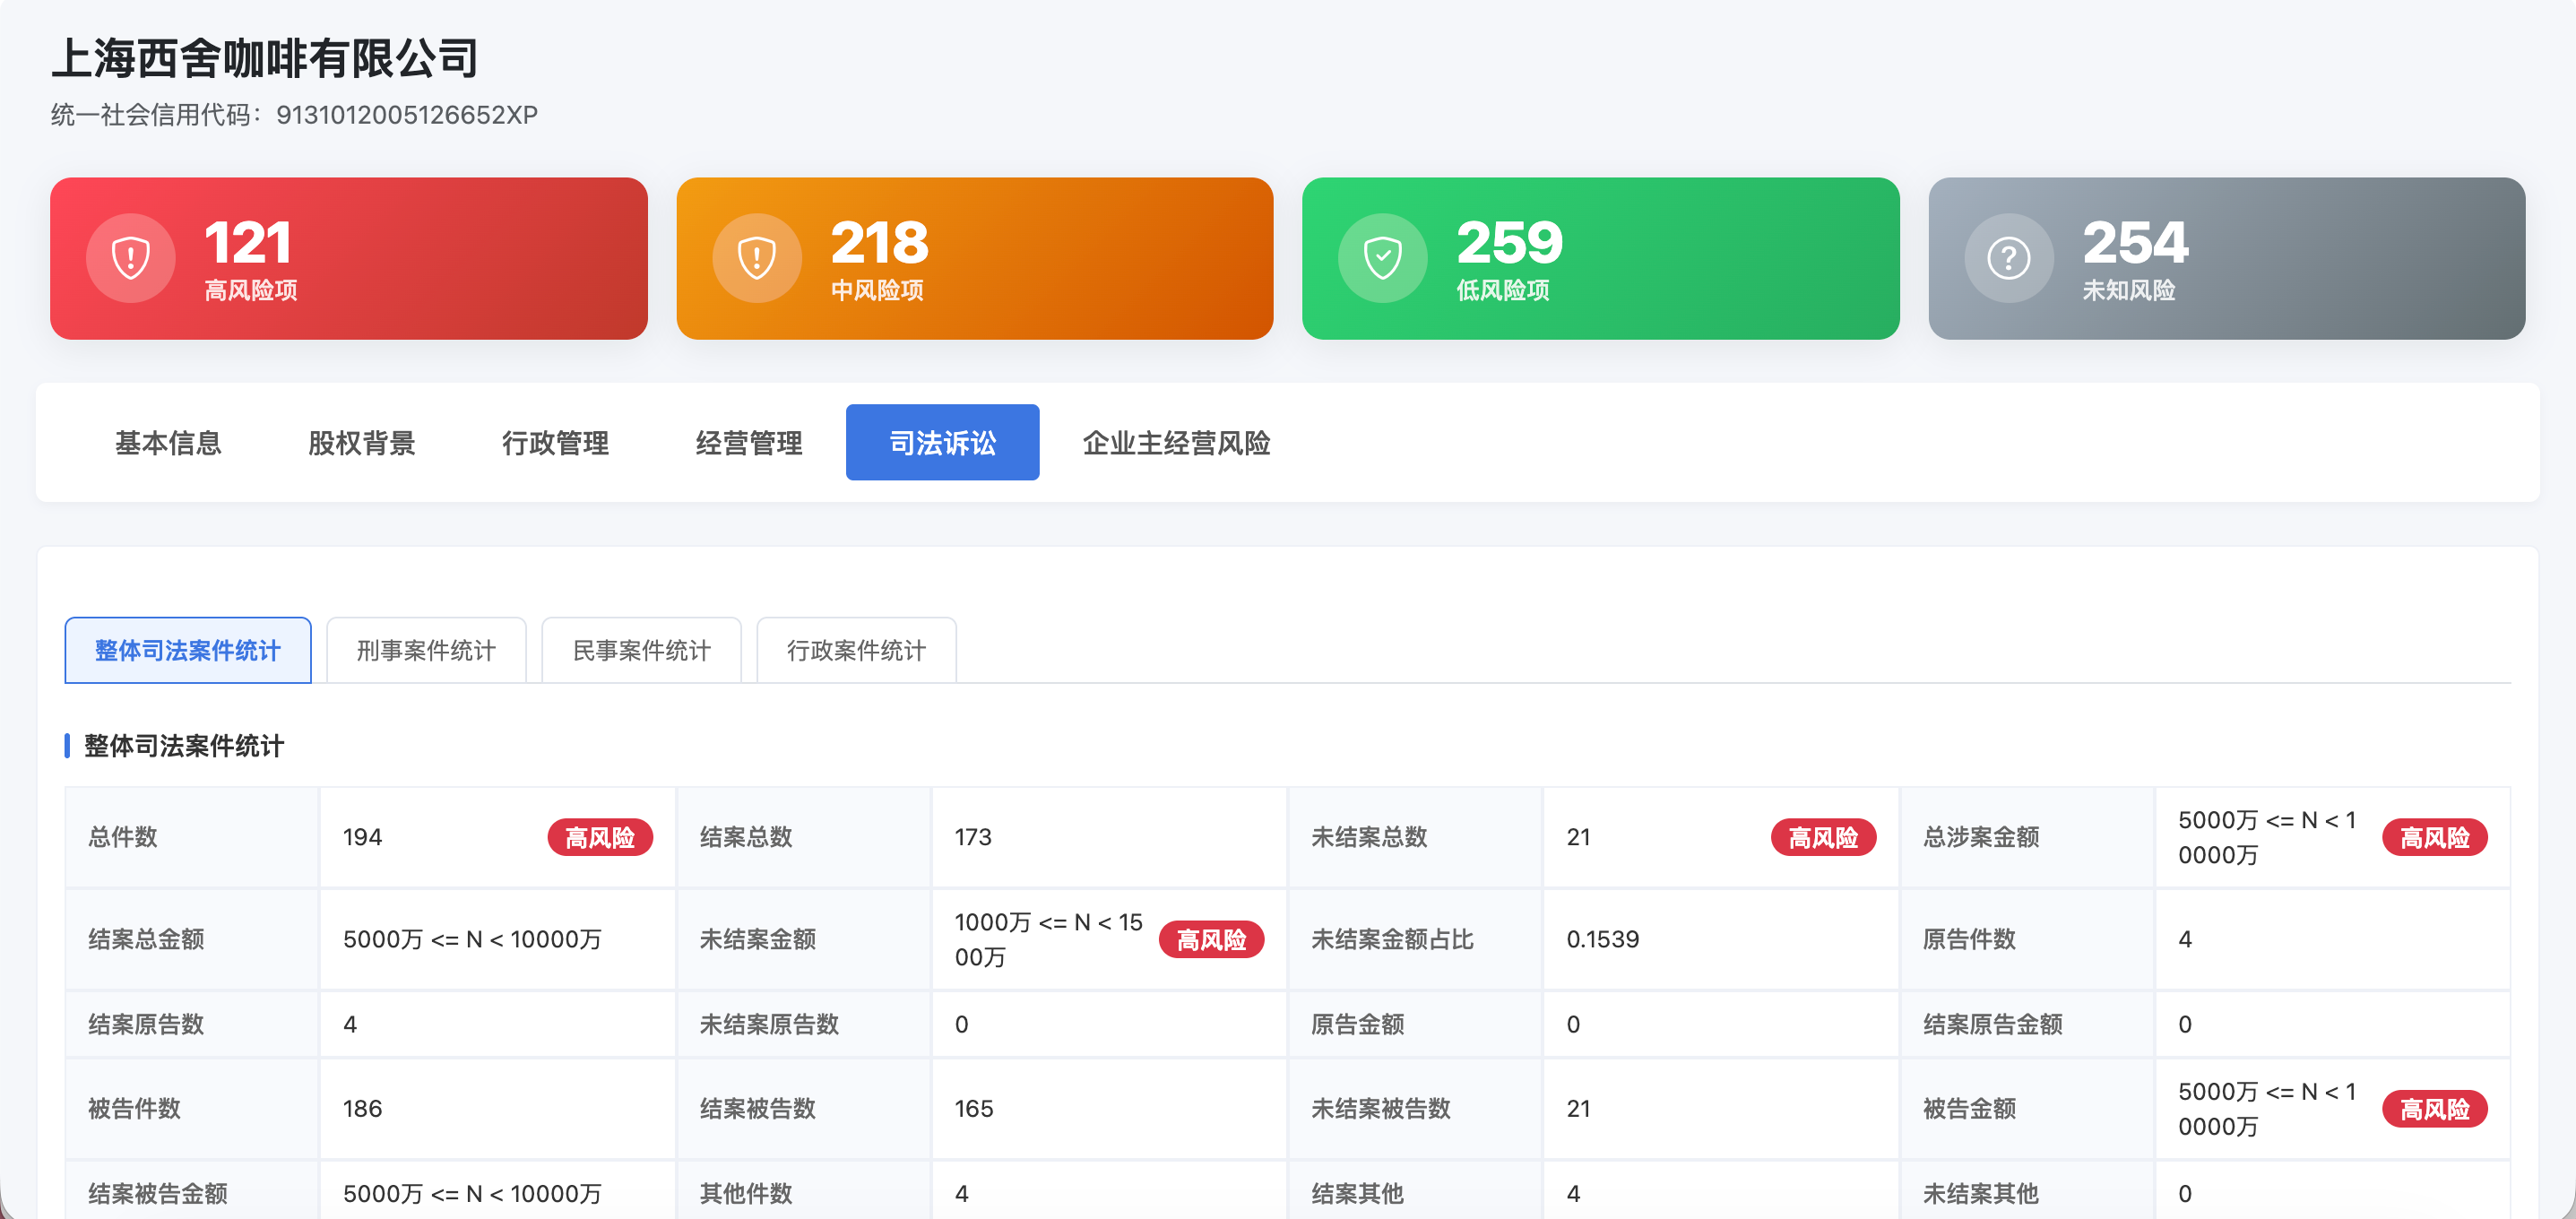Click the 被告件数 value 186
2576x1219 pixels.
pyautogui.click(x=362, y=1109)
